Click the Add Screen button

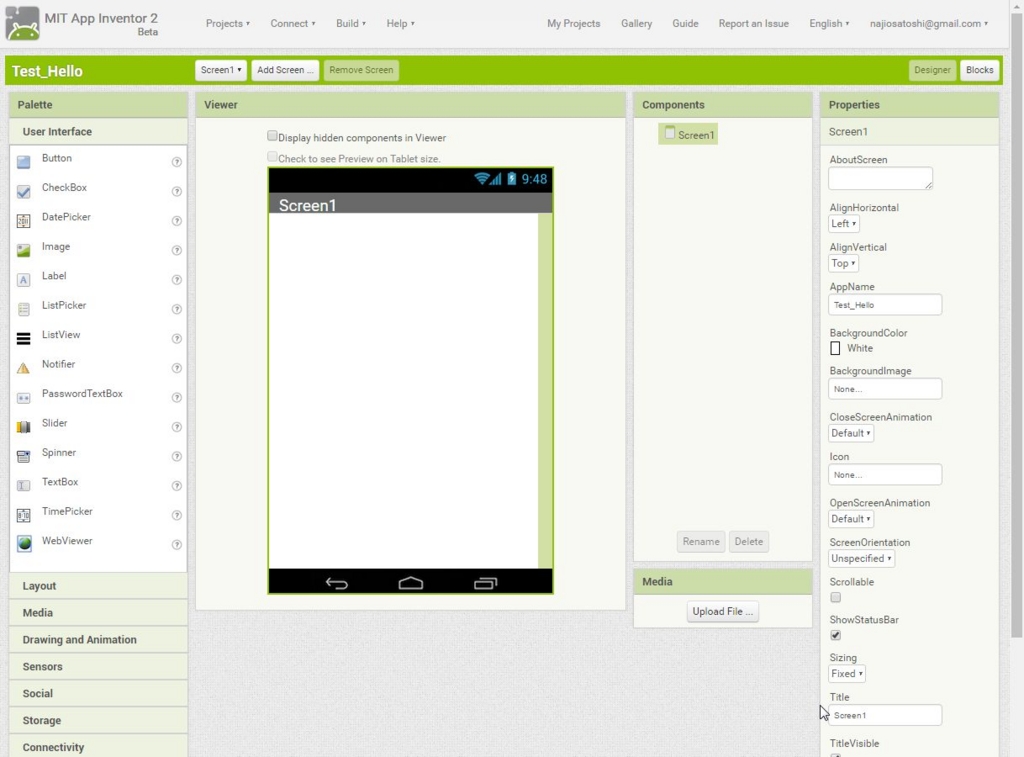click(x=285, y=70)
